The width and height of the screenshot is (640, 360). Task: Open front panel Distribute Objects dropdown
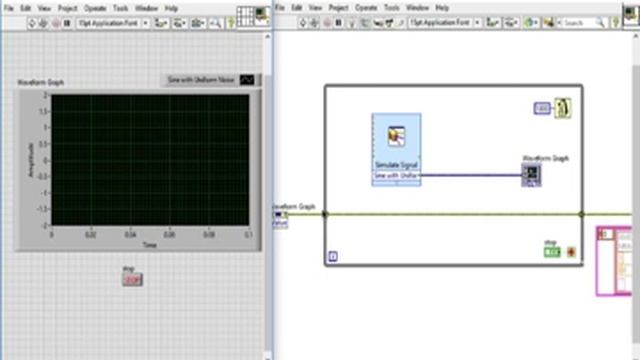[x=179, y=23]
